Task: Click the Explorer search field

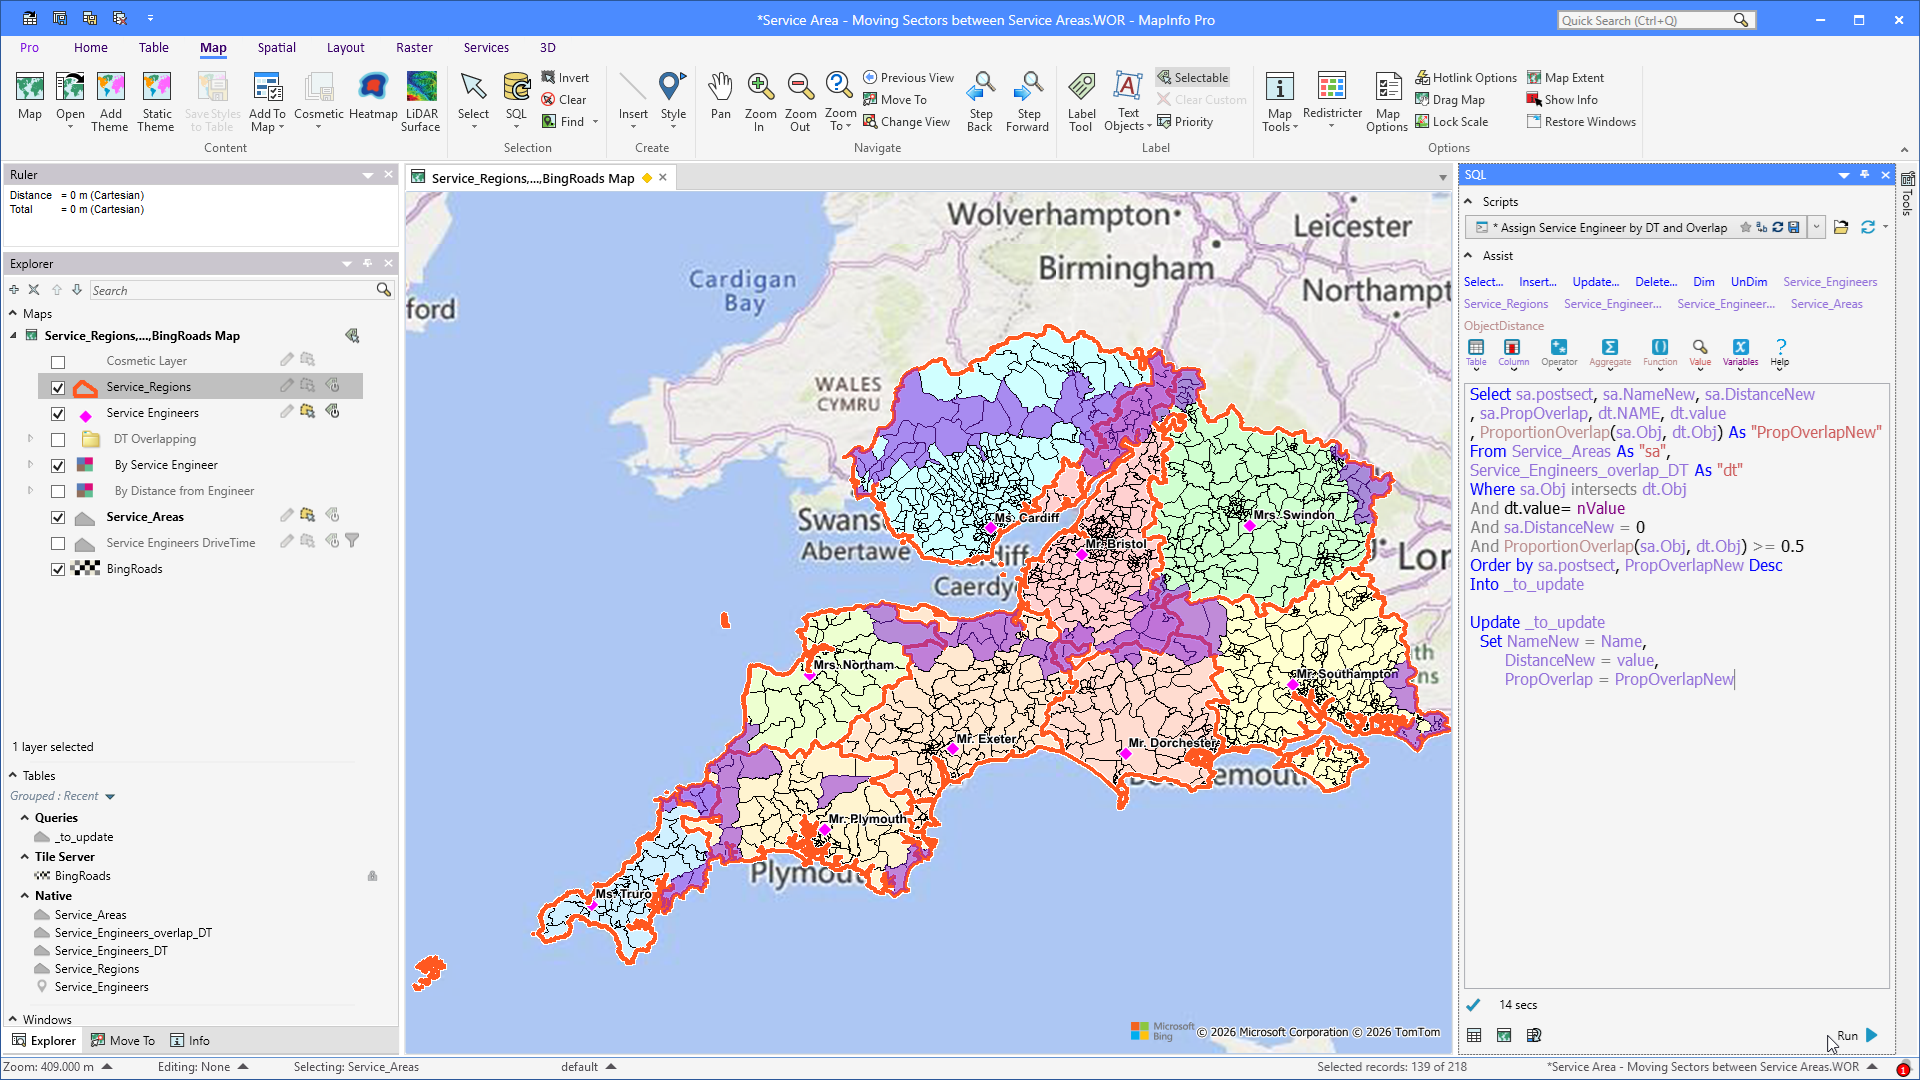Action: click(x=232, y=291)
